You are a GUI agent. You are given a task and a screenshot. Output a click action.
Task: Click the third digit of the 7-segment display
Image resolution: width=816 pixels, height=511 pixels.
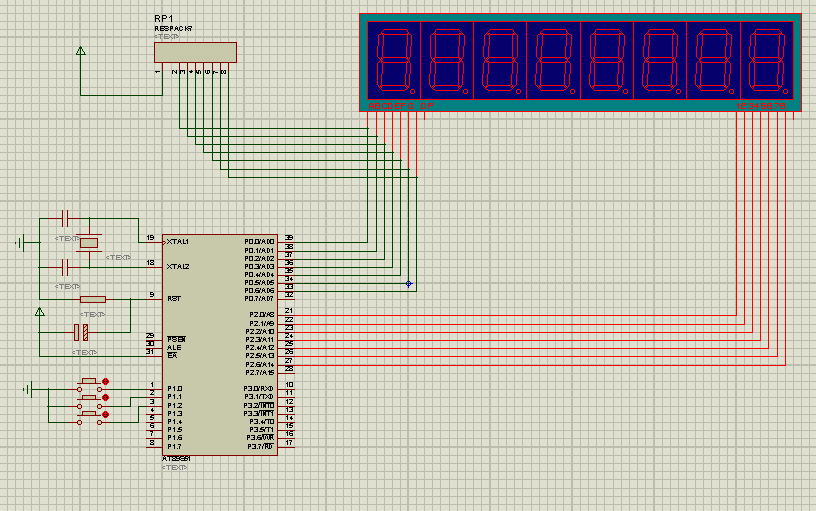click(x=500, y=60)
